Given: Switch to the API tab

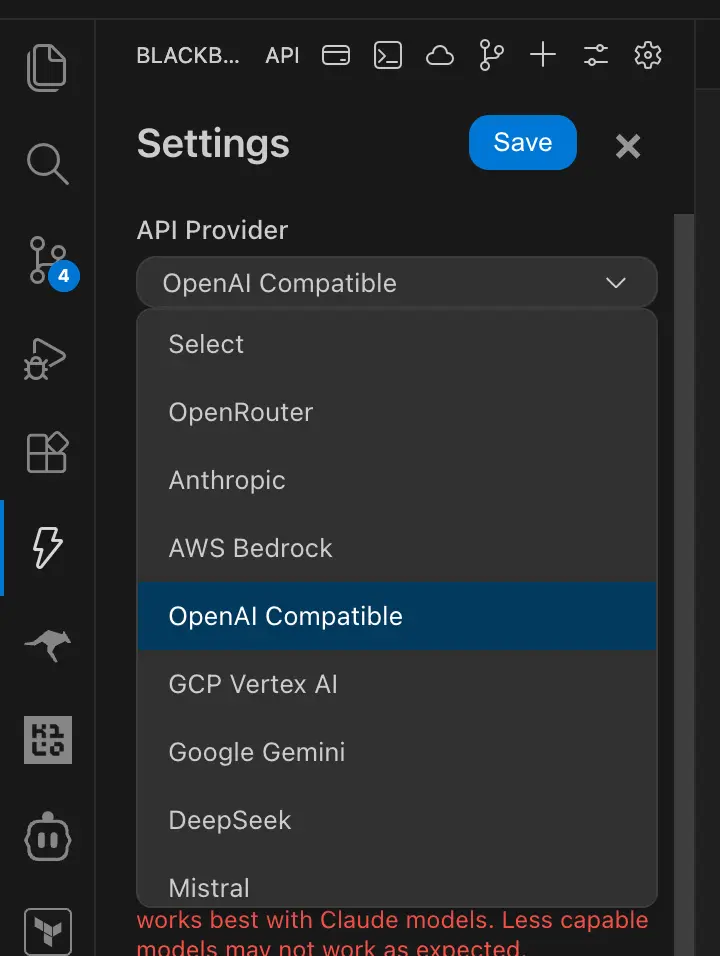Looking at the screenshot, I should click(281, 55).
